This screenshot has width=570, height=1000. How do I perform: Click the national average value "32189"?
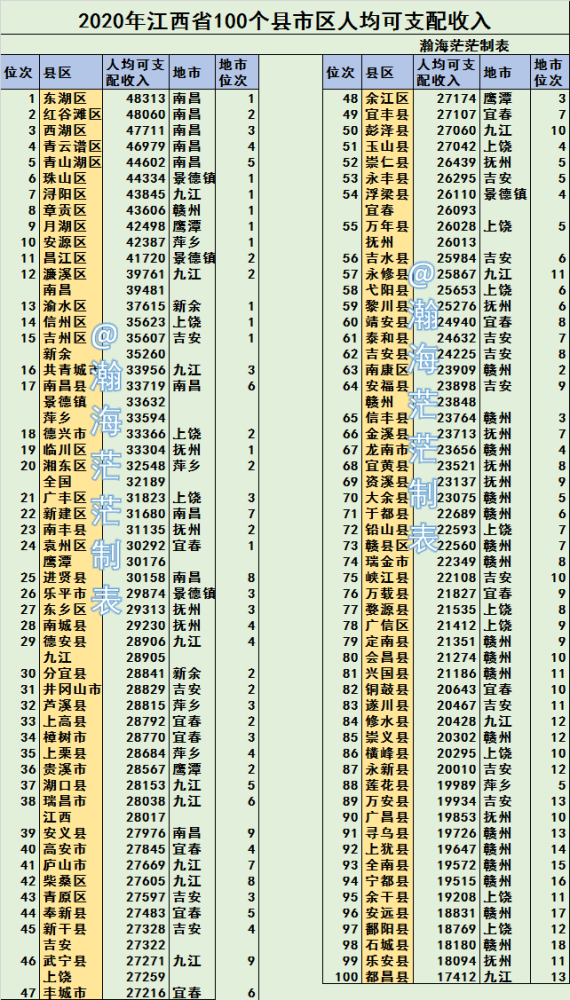point(146,482)
